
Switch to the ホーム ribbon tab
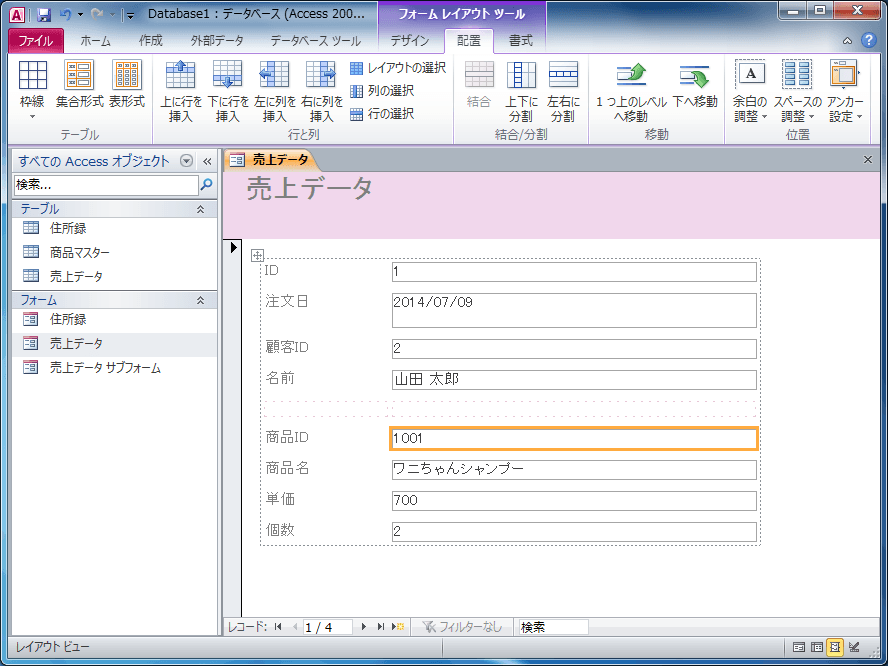(95, 41)
